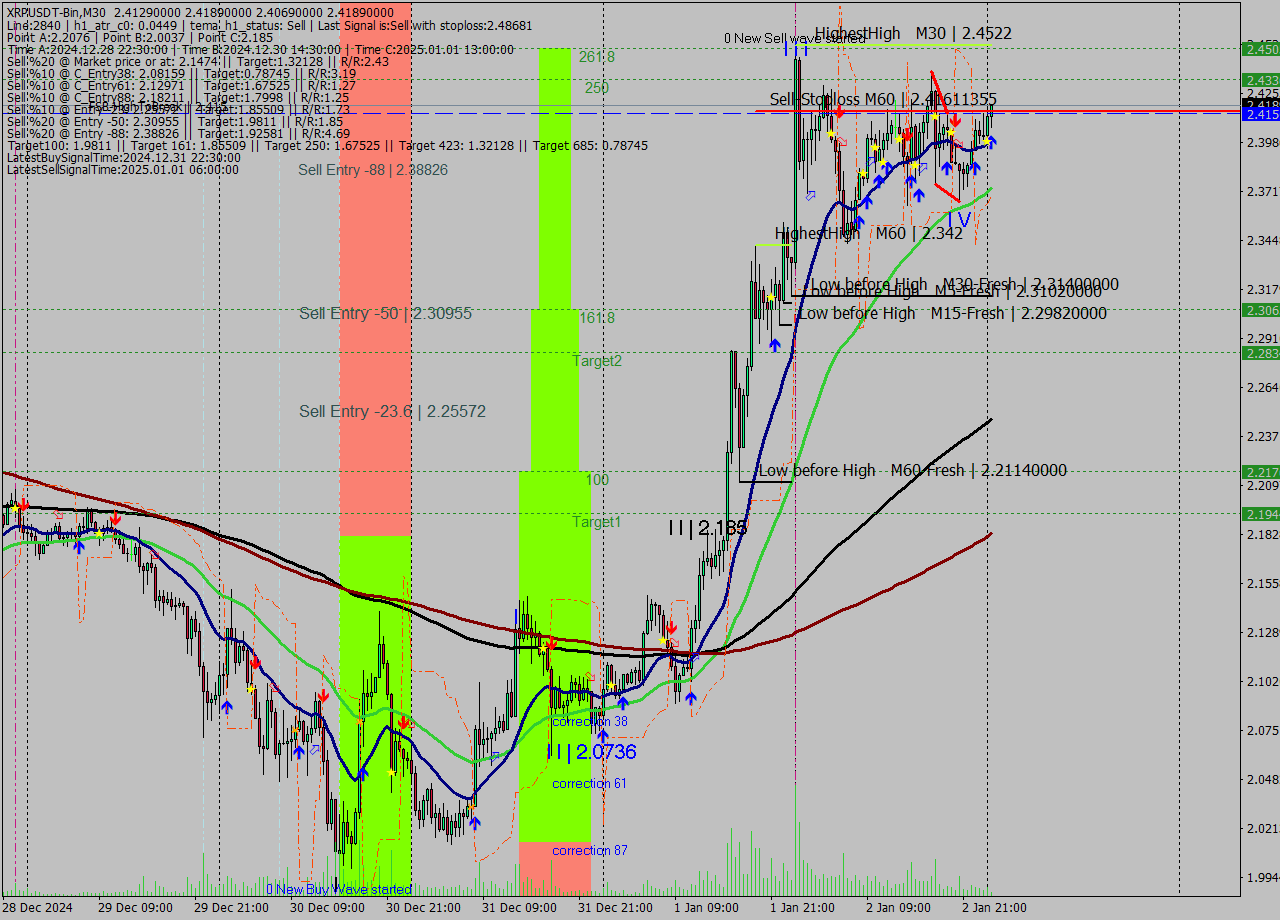Click the 'correction 61' label
Viewport: 1280px width, 920px height.
[x=590, y=783]
